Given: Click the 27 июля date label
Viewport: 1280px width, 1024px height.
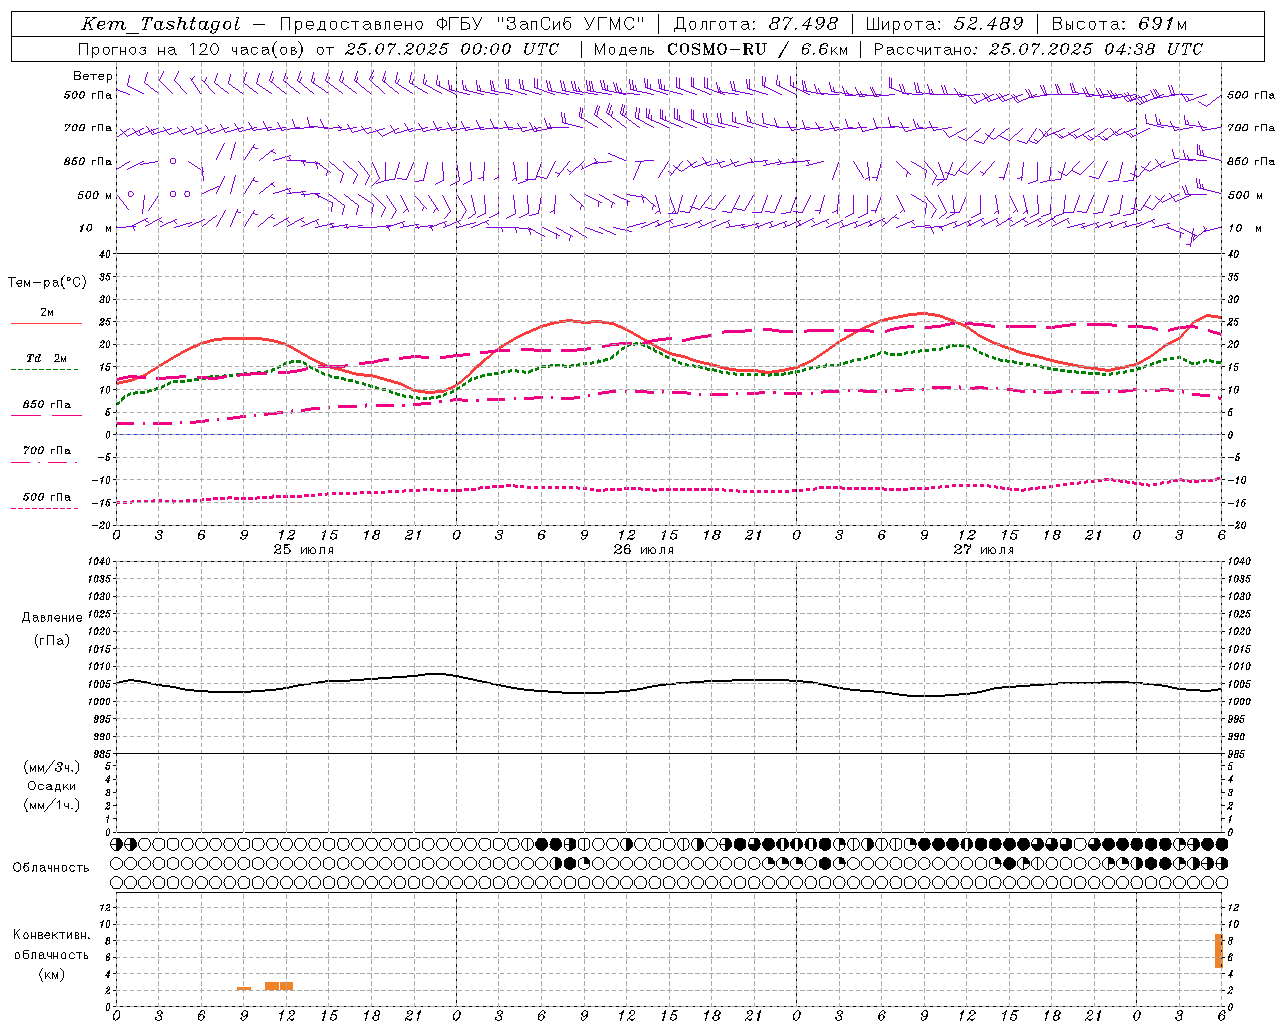Looking at the screenshot, I should click(x=984, y=550).
